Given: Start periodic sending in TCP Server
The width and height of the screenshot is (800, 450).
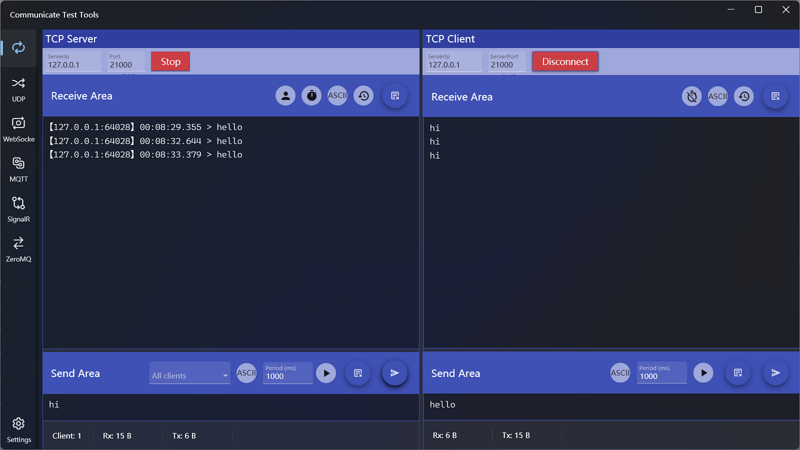Looking at the screenshot, I should pyautogui.click(x=326, y=373).
